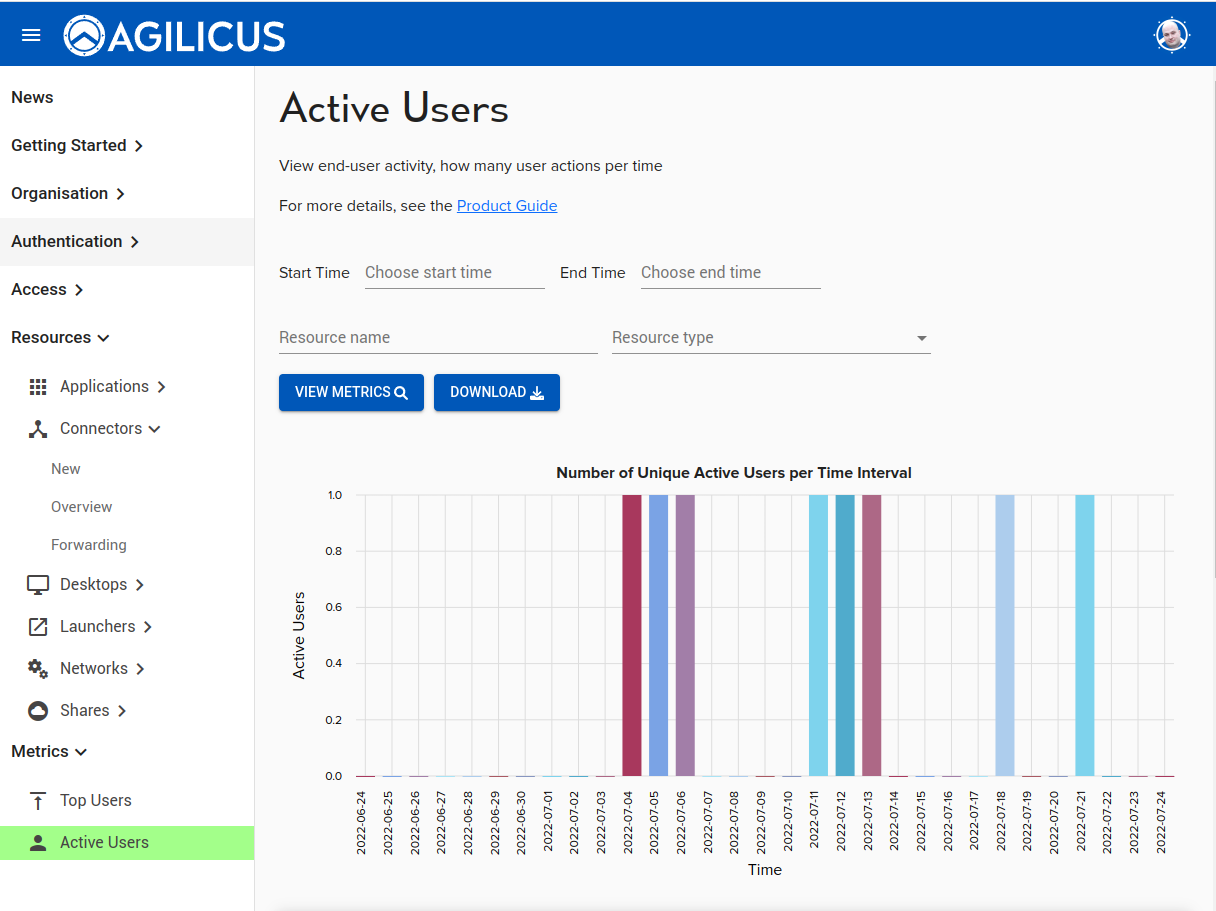The image size is (1216, 911).
Task: Click the Applications grid icon
Action: [38, 387]
